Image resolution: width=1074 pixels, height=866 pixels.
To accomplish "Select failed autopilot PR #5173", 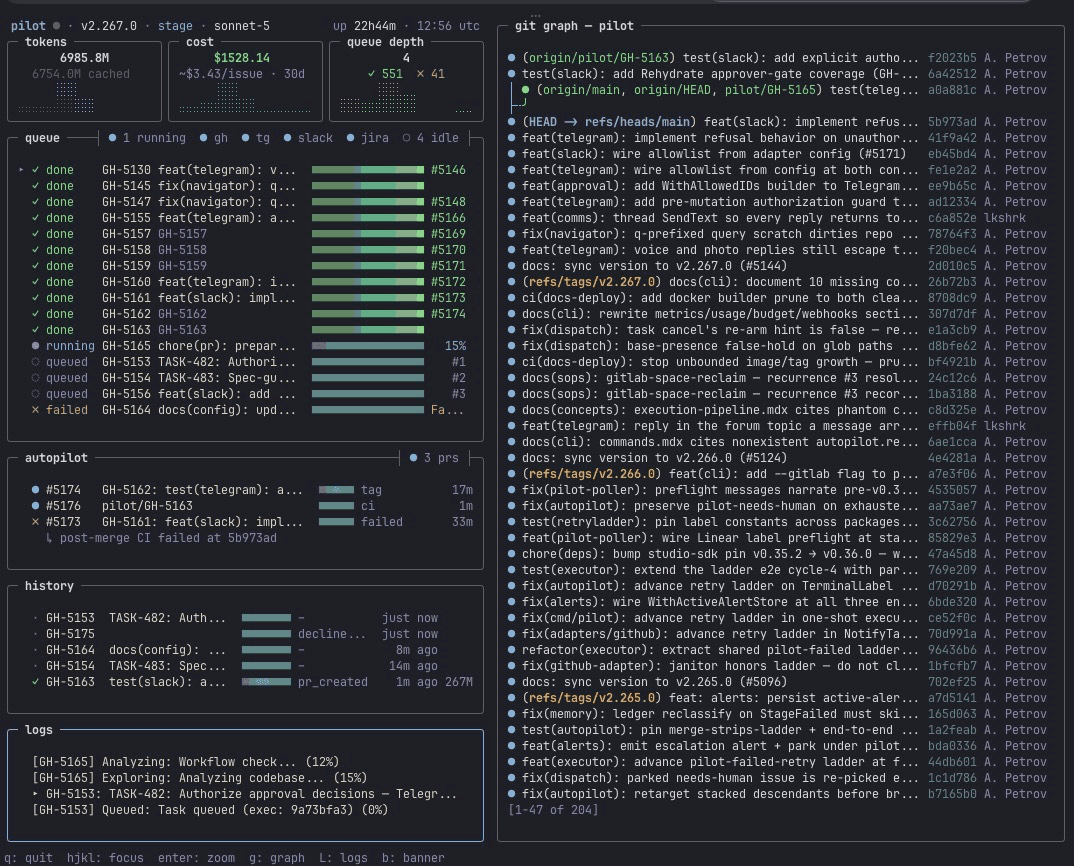I will pyautogui.click(x=251, y=522).
